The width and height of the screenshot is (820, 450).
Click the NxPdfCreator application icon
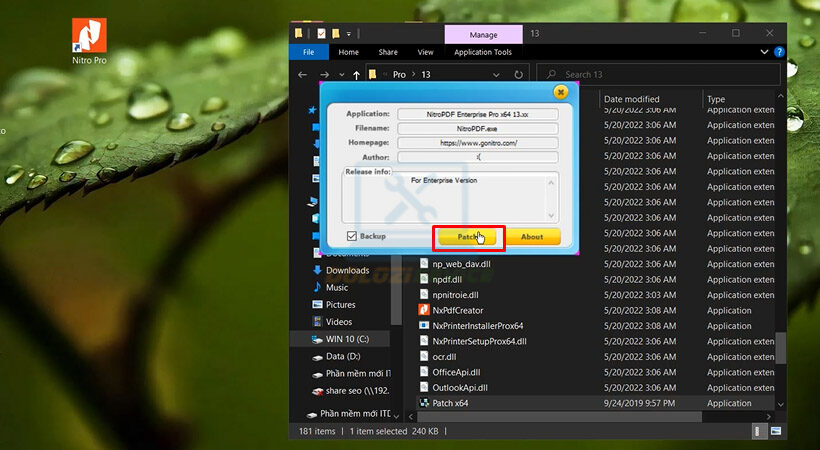424,310
